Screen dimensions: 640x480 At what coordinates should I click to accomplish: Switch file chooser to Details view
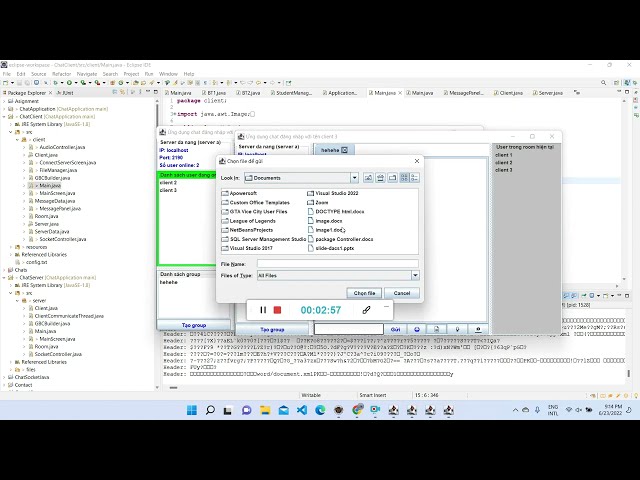click(x=414, y=178)
